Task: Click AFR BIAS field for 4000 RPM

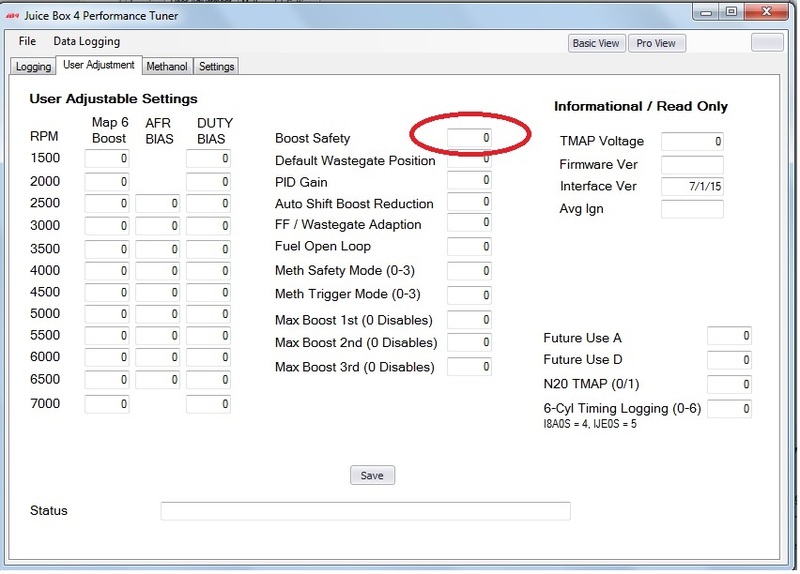Action: [158, 271]
